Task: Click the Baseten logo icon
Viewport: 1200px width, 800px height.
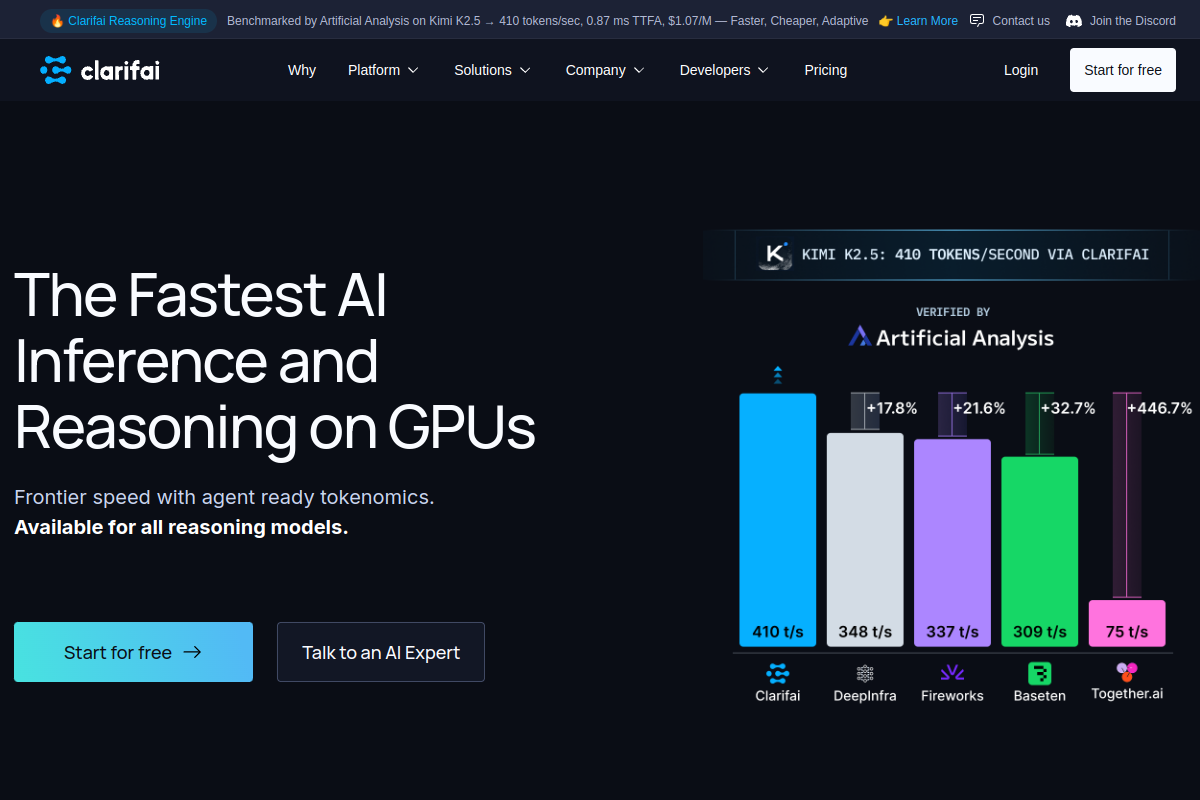Action: point(1039,672)
